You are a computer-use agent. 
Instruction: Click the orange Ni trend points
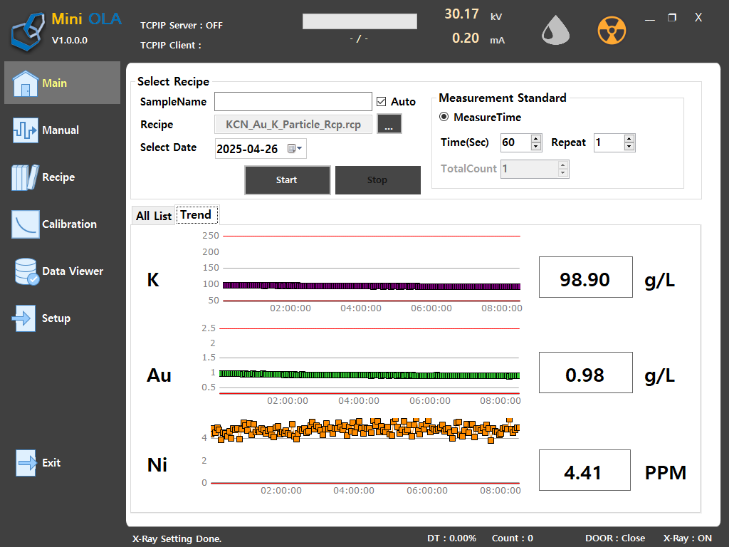pos(365,429)
